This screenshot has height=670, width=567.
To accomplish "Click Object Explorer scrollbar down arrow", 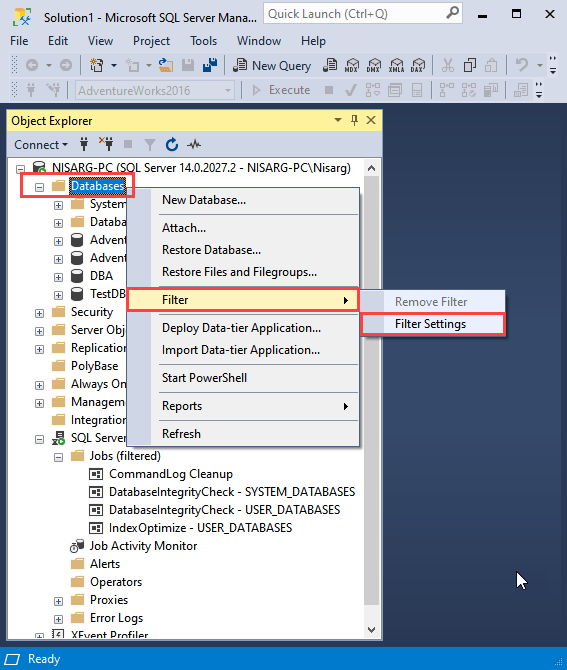I will [371, 630].
